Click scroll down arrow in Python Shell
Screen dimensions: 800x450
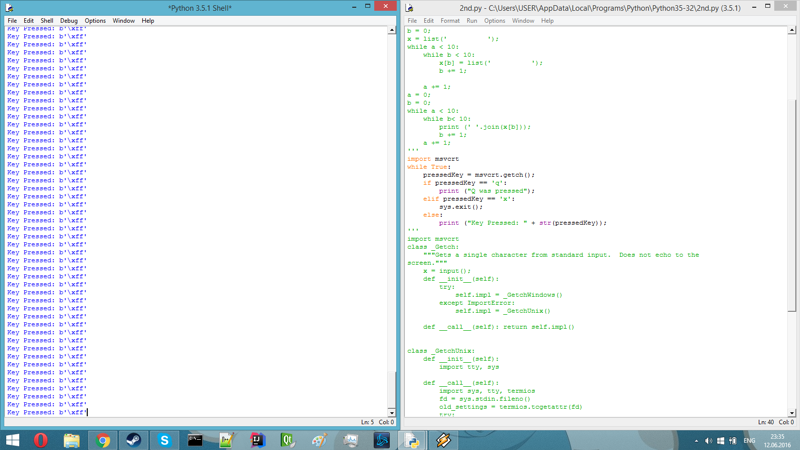[x=392, y=413]
